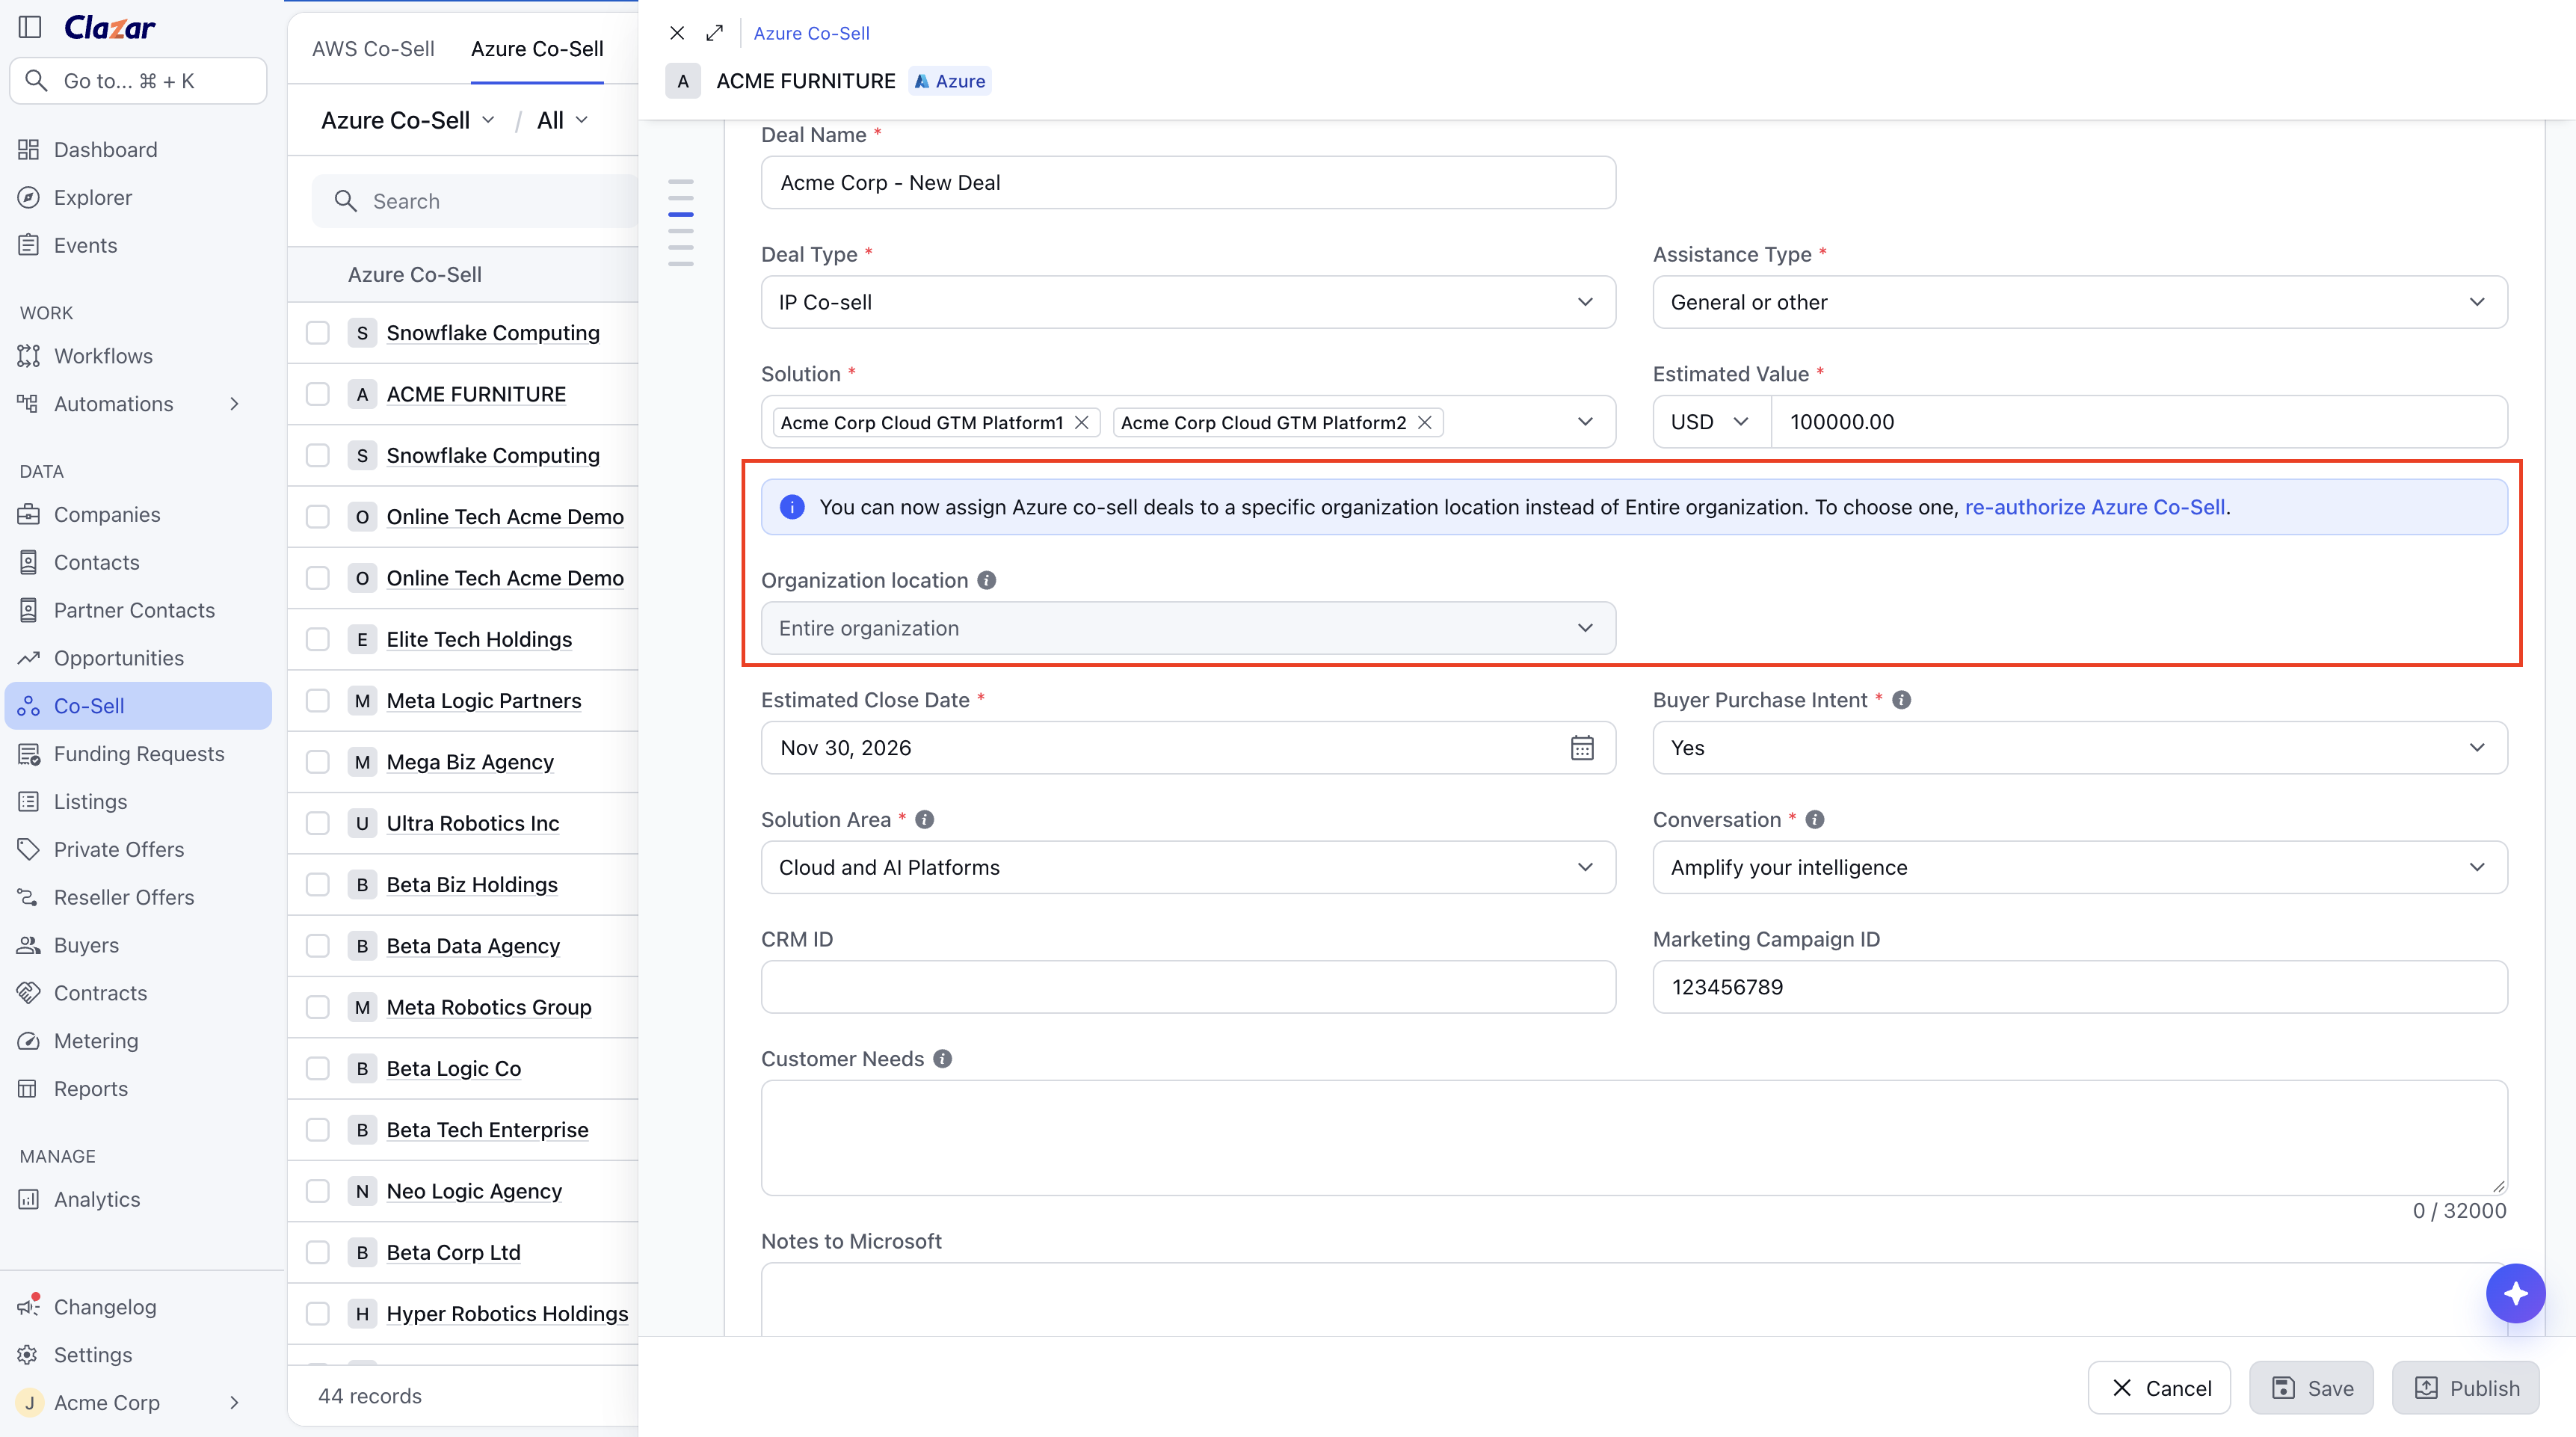The image size is (2576, 1437).
Task: Click the Save button
Action: (x=2310, y=1387)
